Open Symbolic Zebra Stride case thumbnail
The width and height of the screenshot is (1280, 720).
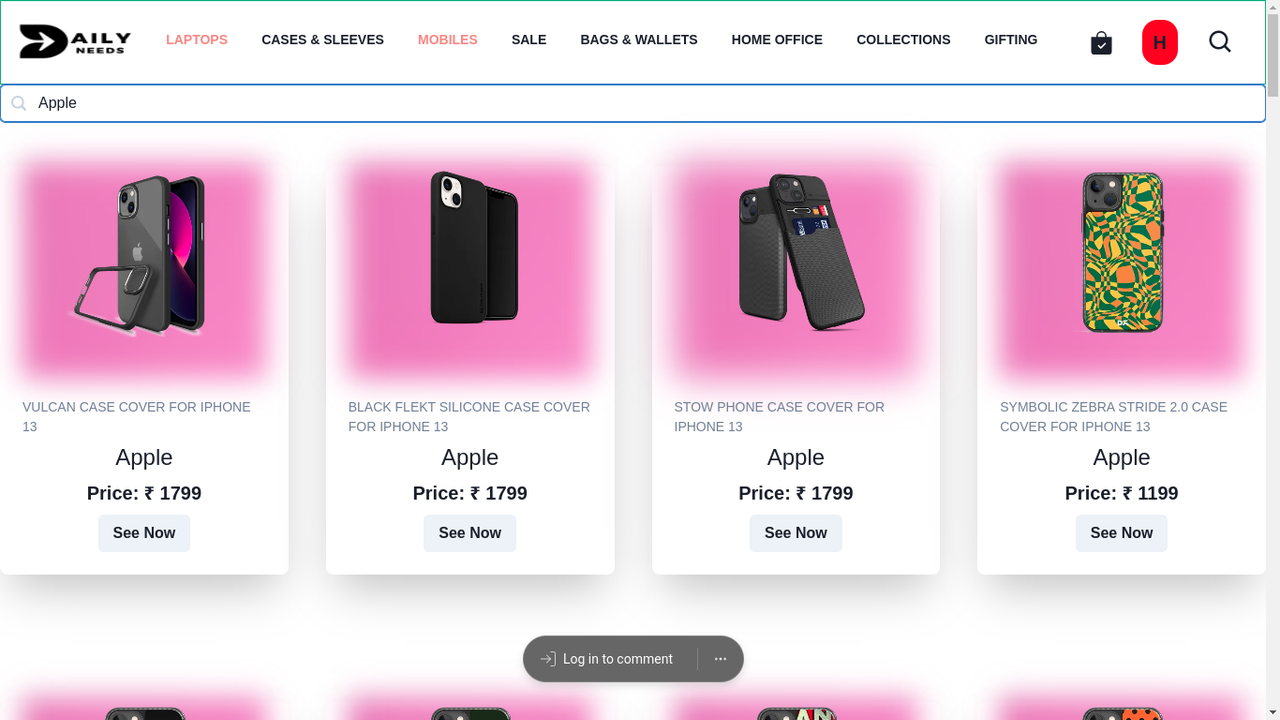pyautogui.click(x=1121, y=270)
